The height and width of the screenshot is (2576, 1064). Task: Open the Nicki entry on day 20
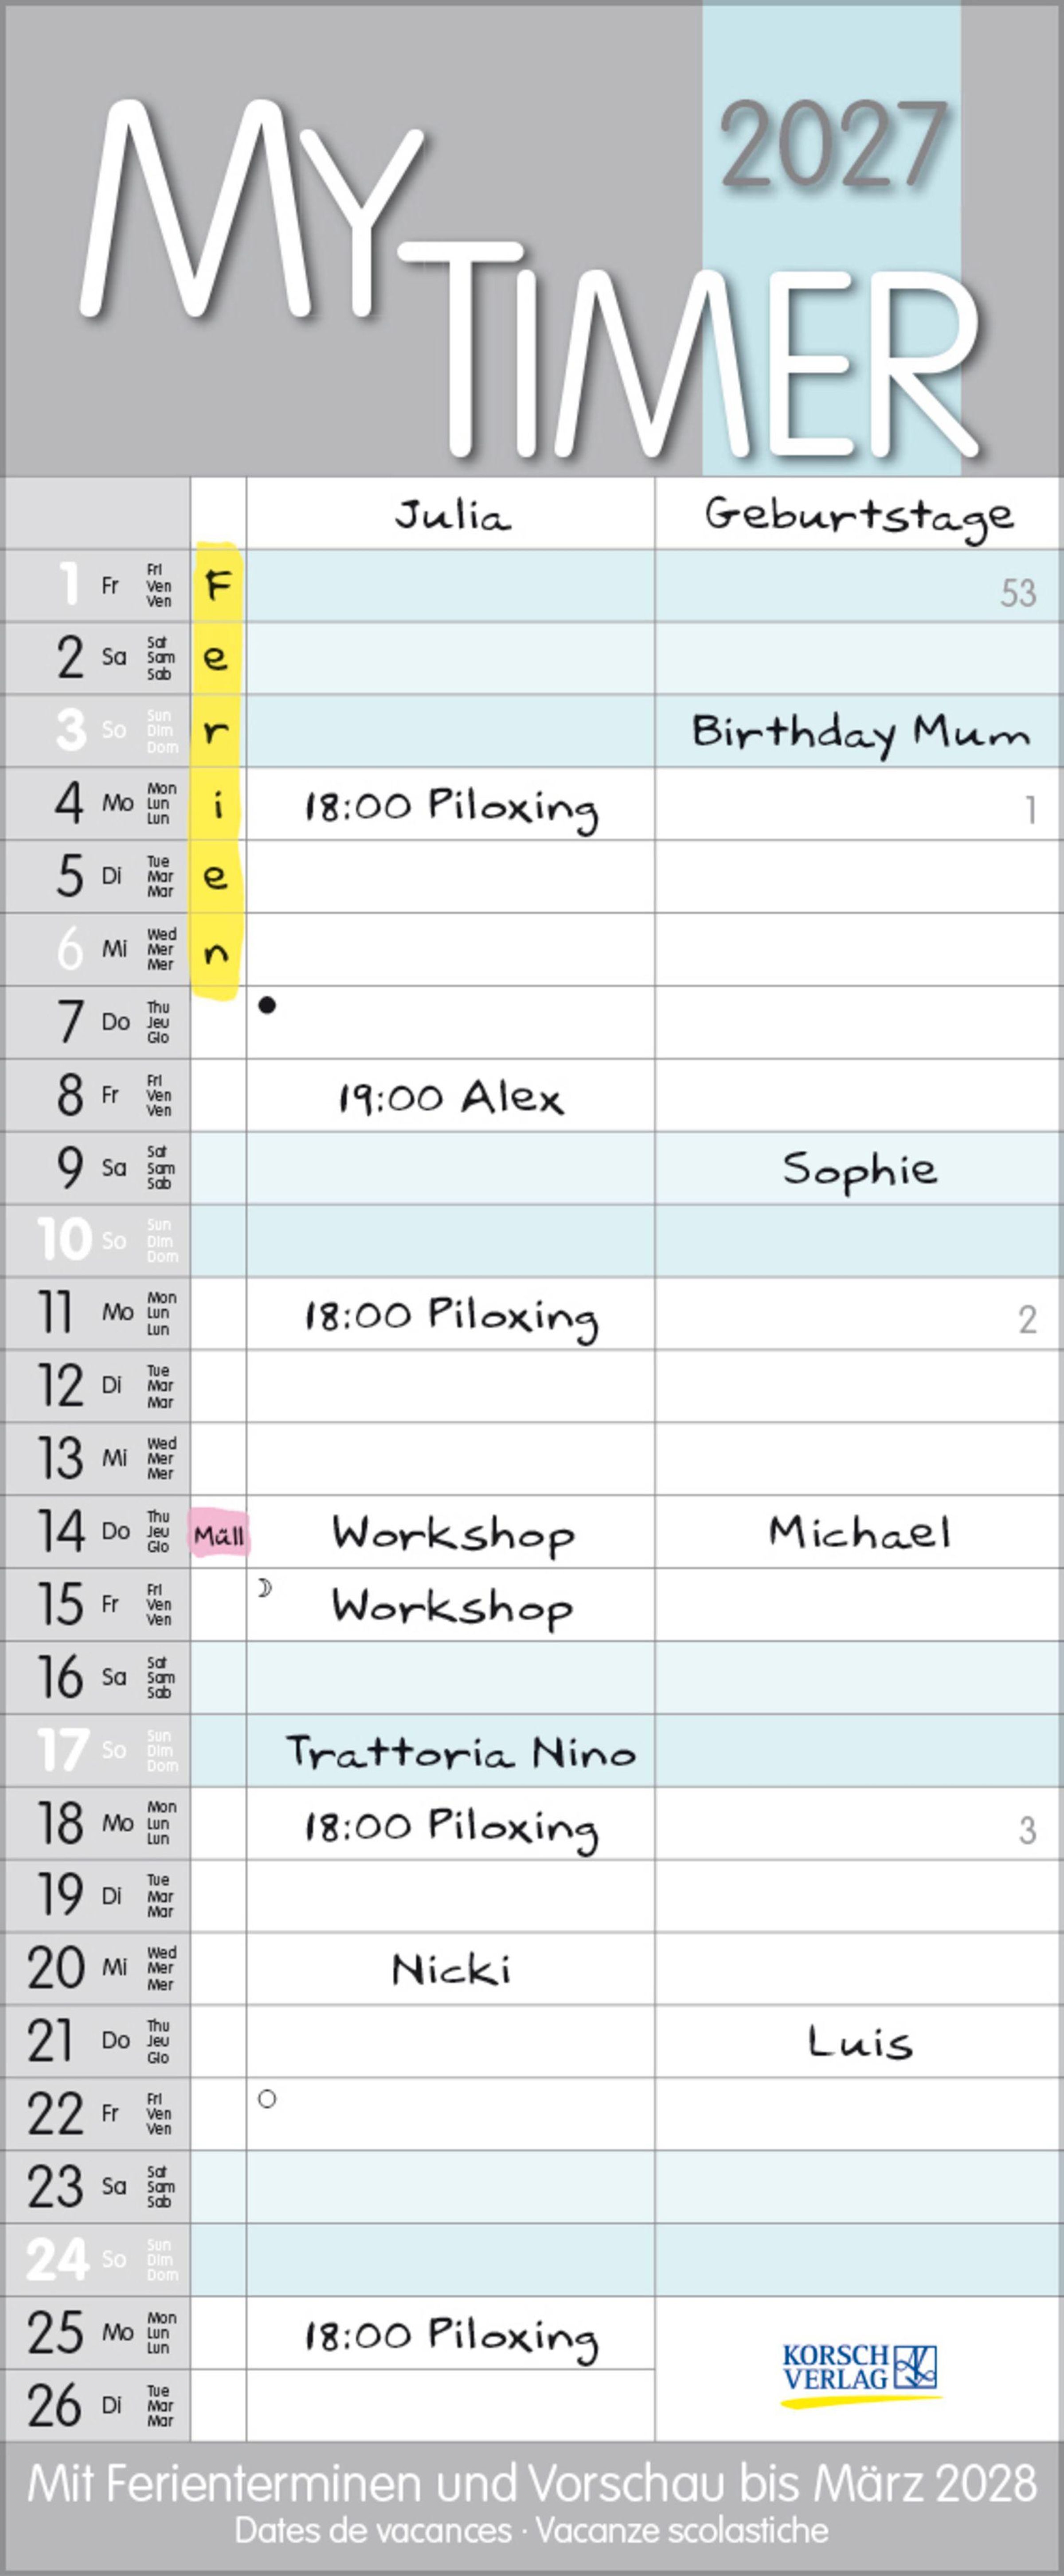451,1969
